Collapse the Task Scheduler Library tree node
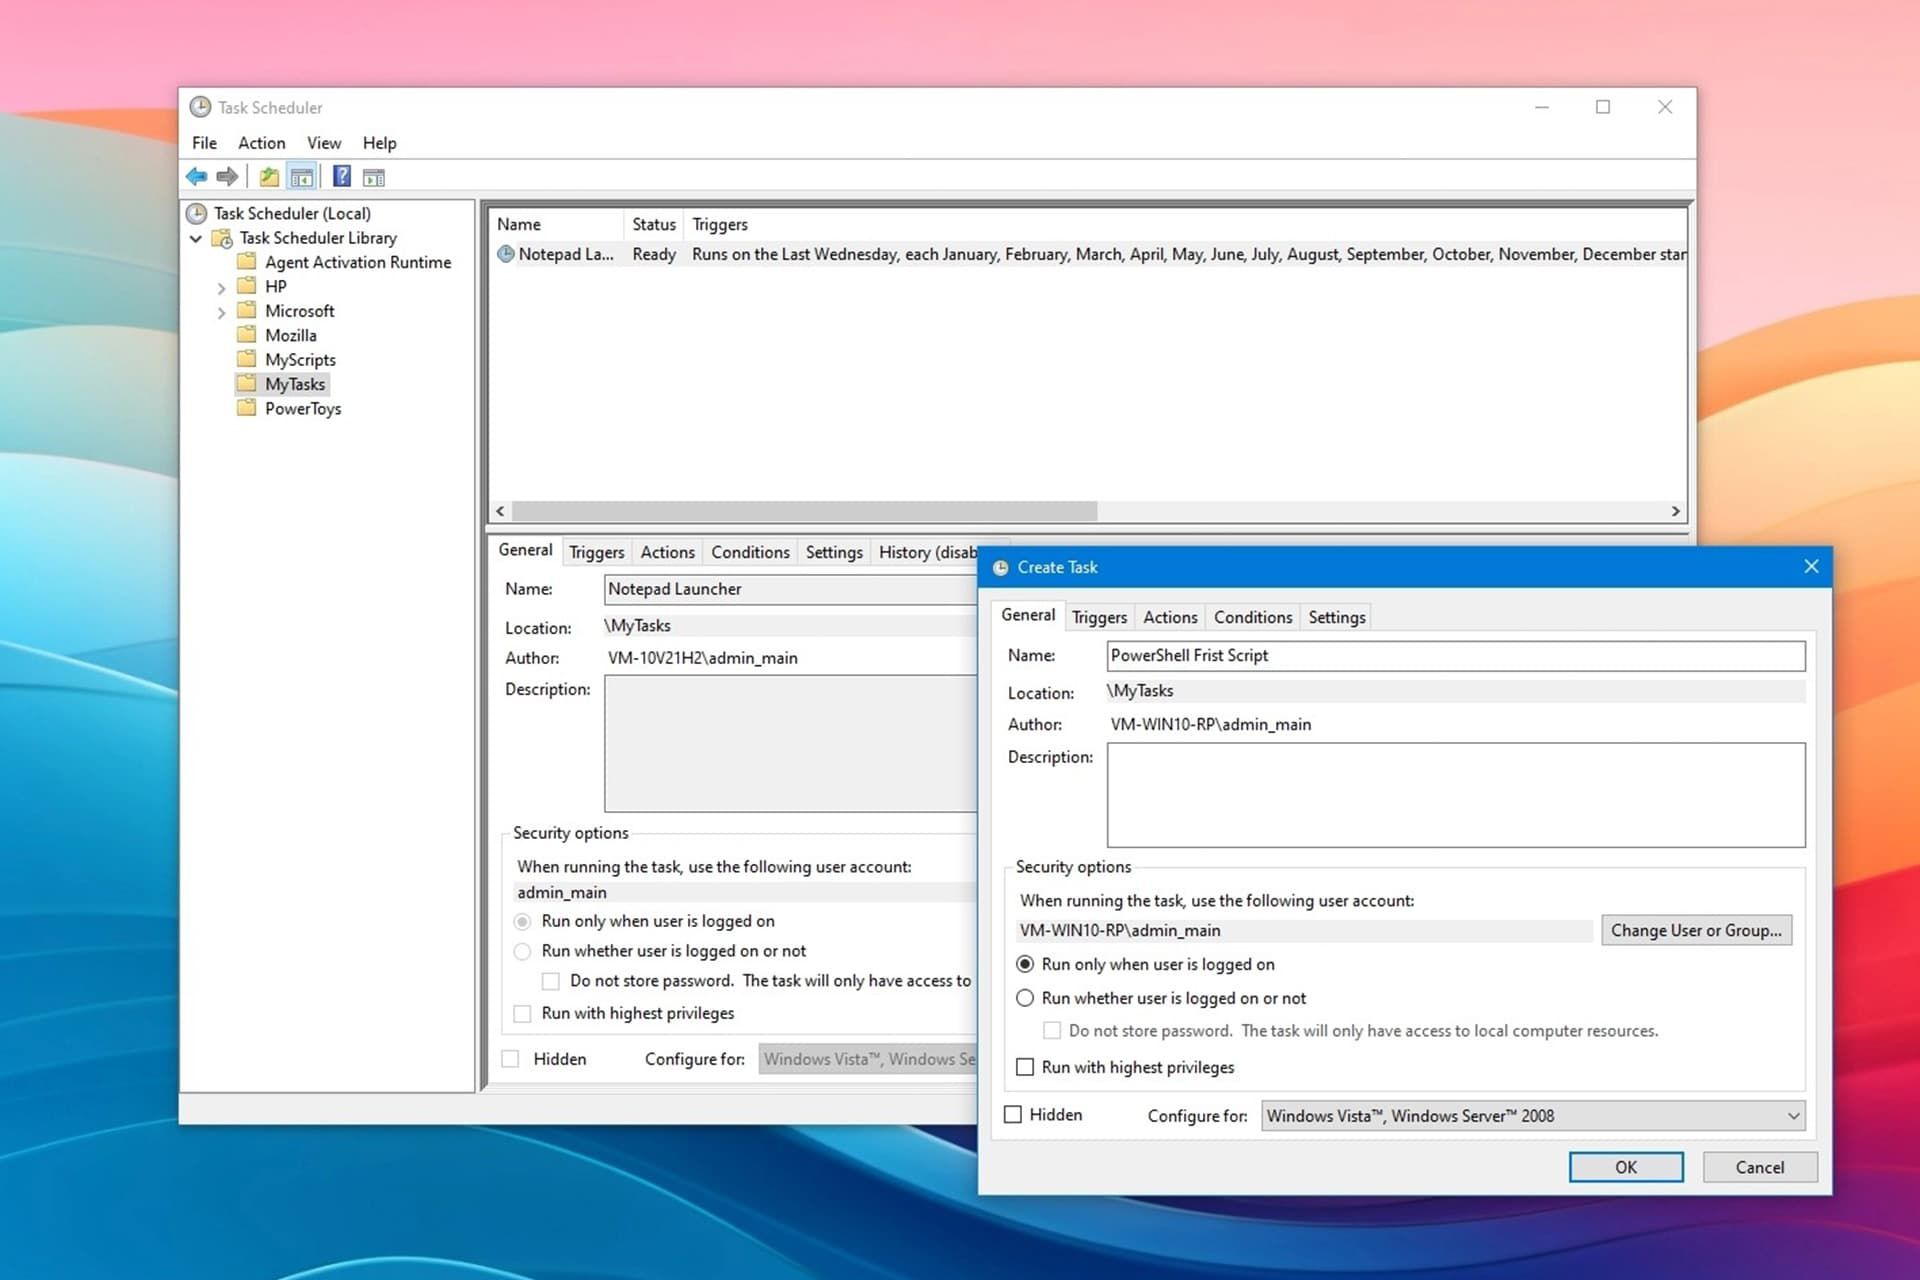 click(196, 238)
